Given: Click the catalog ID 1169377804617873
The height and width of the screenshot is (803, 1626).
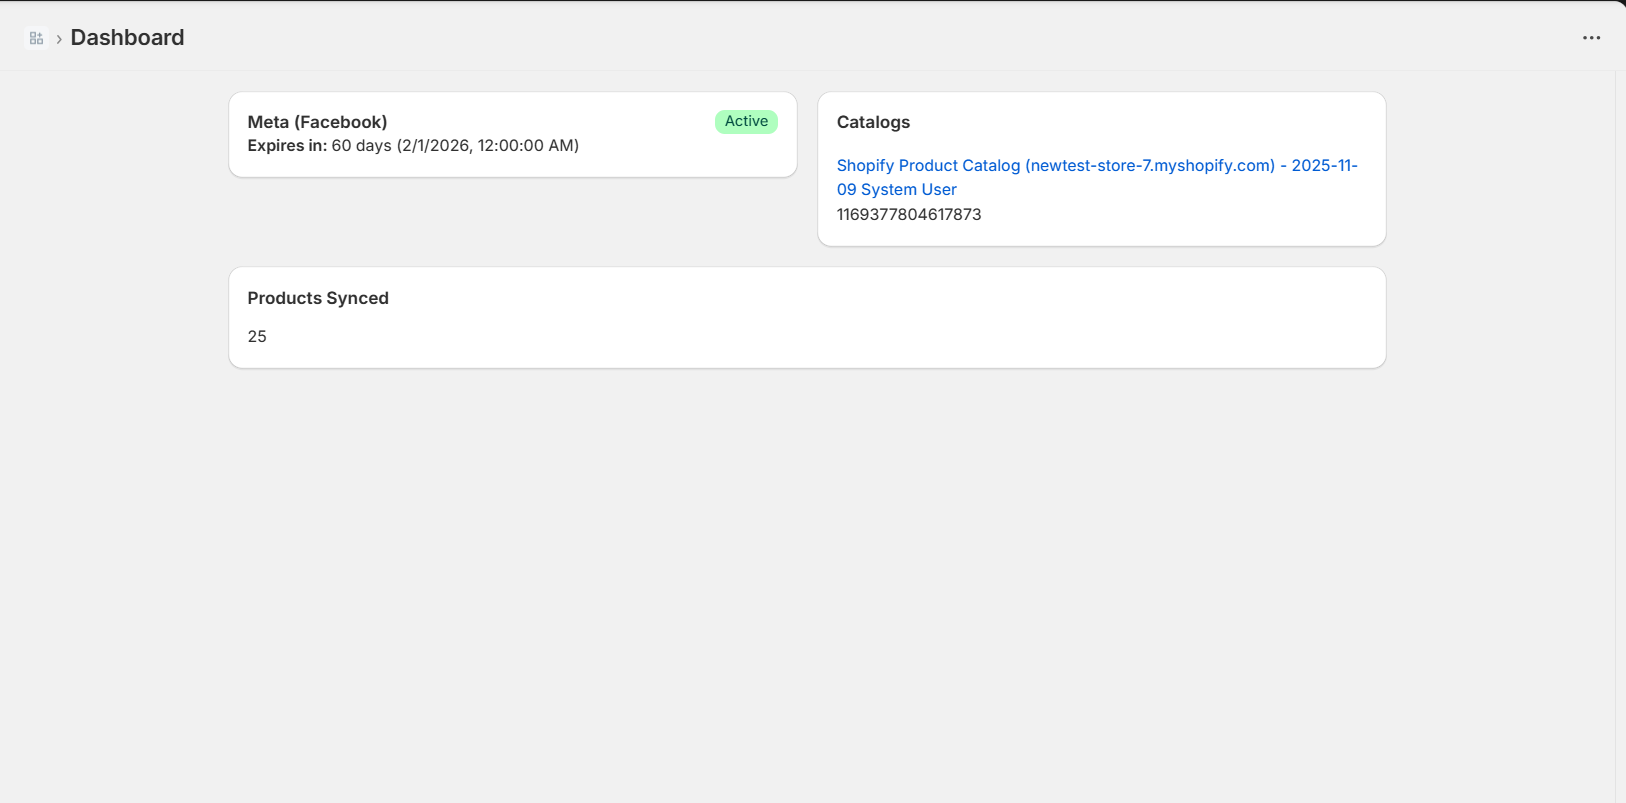Looking at the screenshot, I should pos(908,215).
